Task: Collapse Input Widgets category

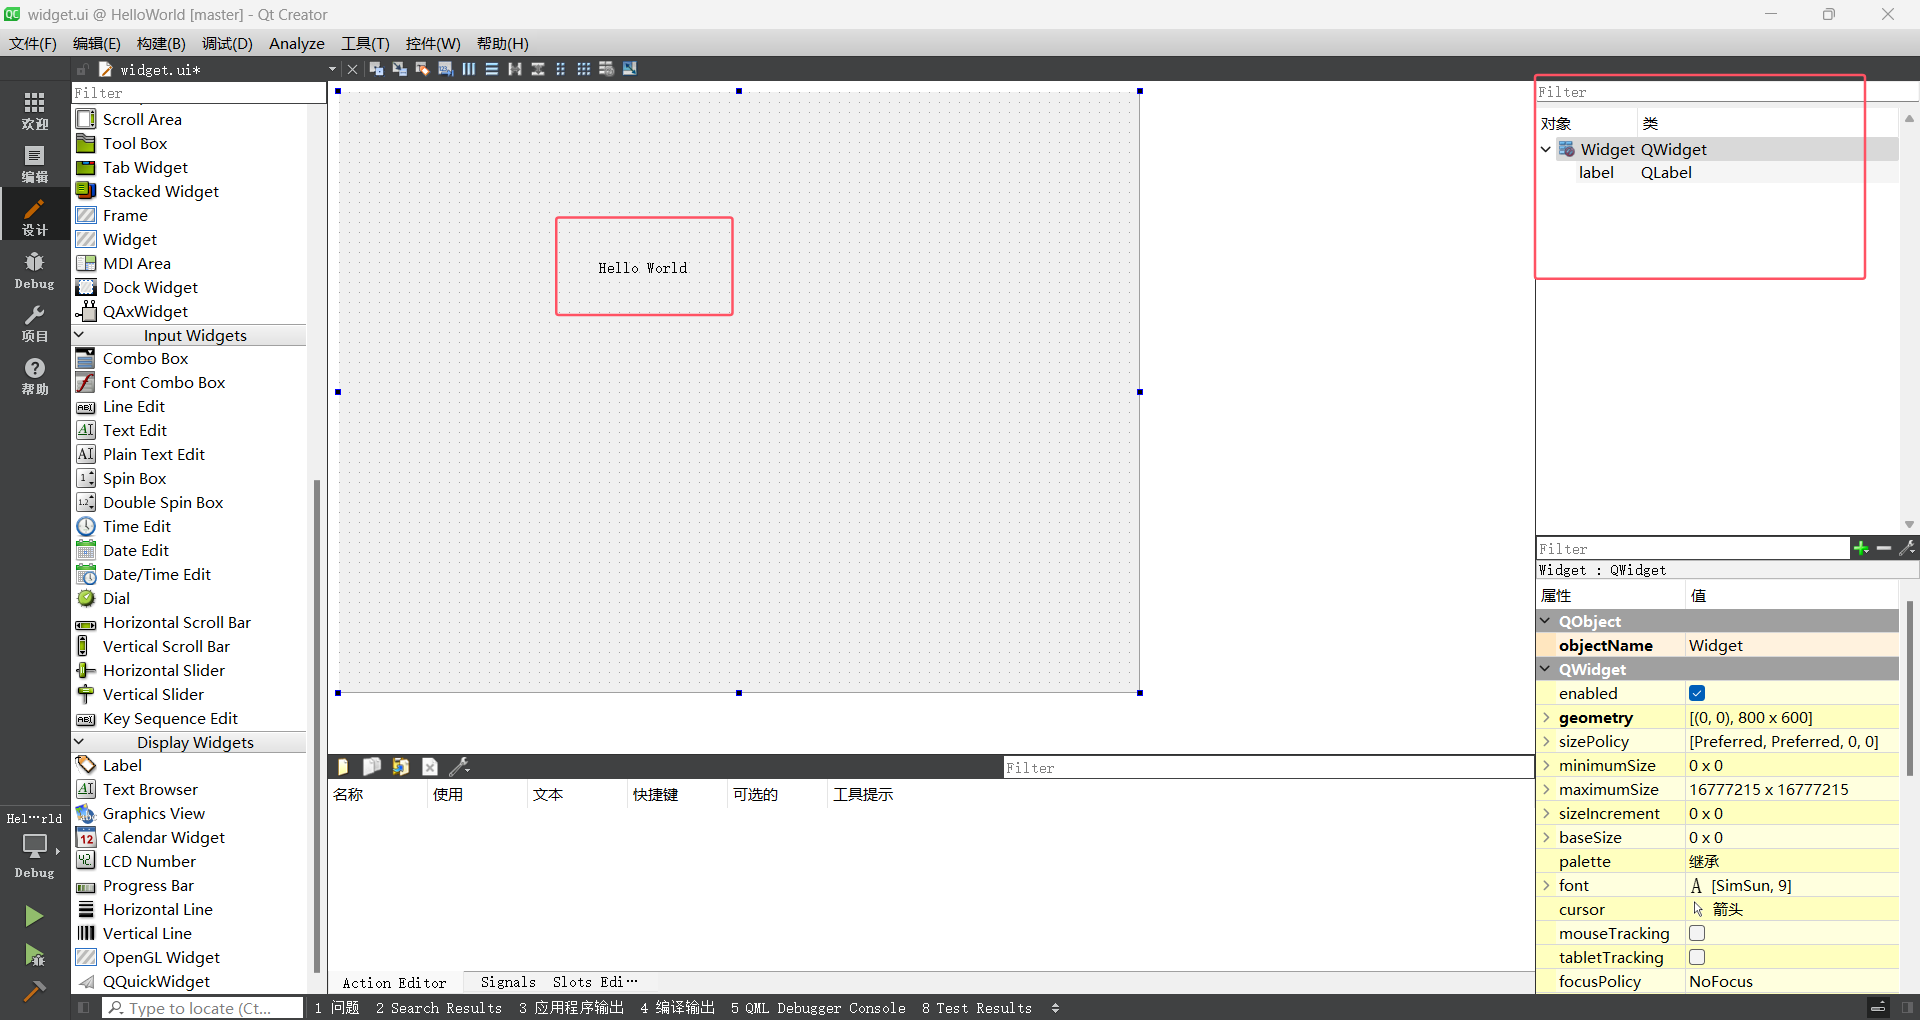Action: coord(79,335)
